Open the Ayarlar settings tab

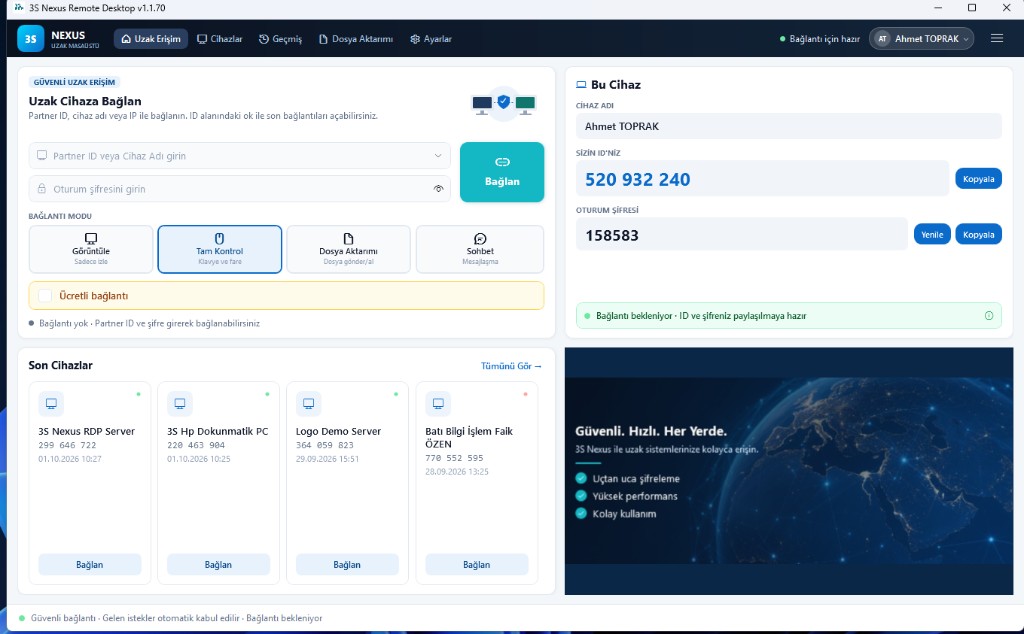point(431,39)
